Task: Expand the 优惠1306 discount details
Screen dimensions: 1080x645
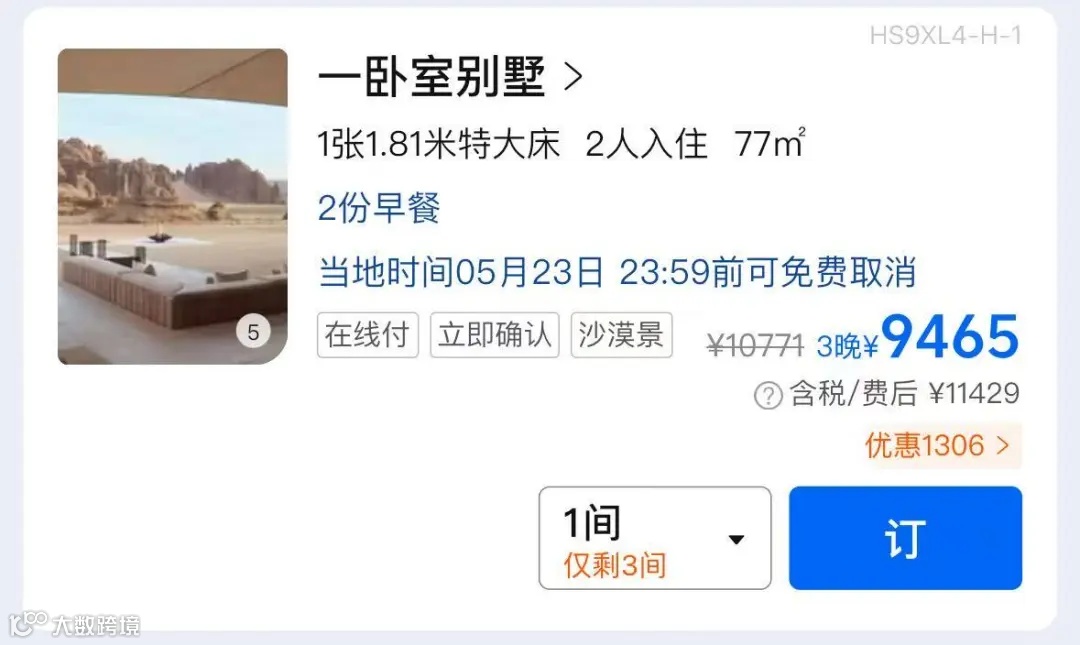Action: (x=939, y=446)
